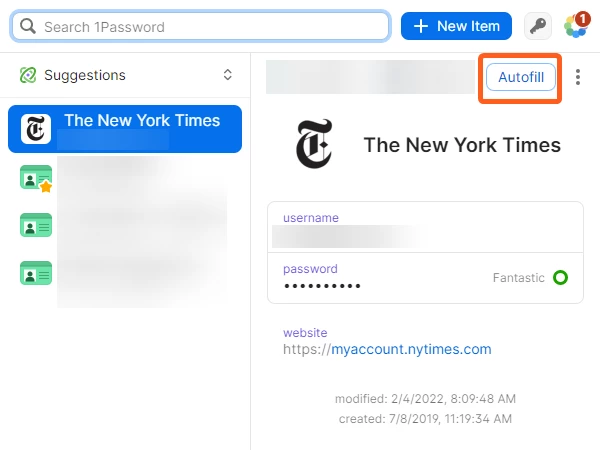Viewport: 600px width, 450px height.
Task: Click the green Fantastic strength indicator
Action: [560, 277]
